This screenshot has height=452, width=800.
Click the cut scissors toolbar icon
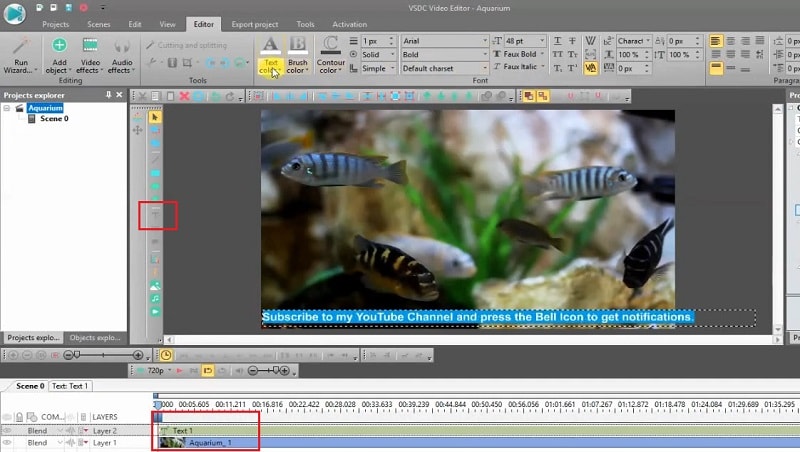tap(142, 96)
